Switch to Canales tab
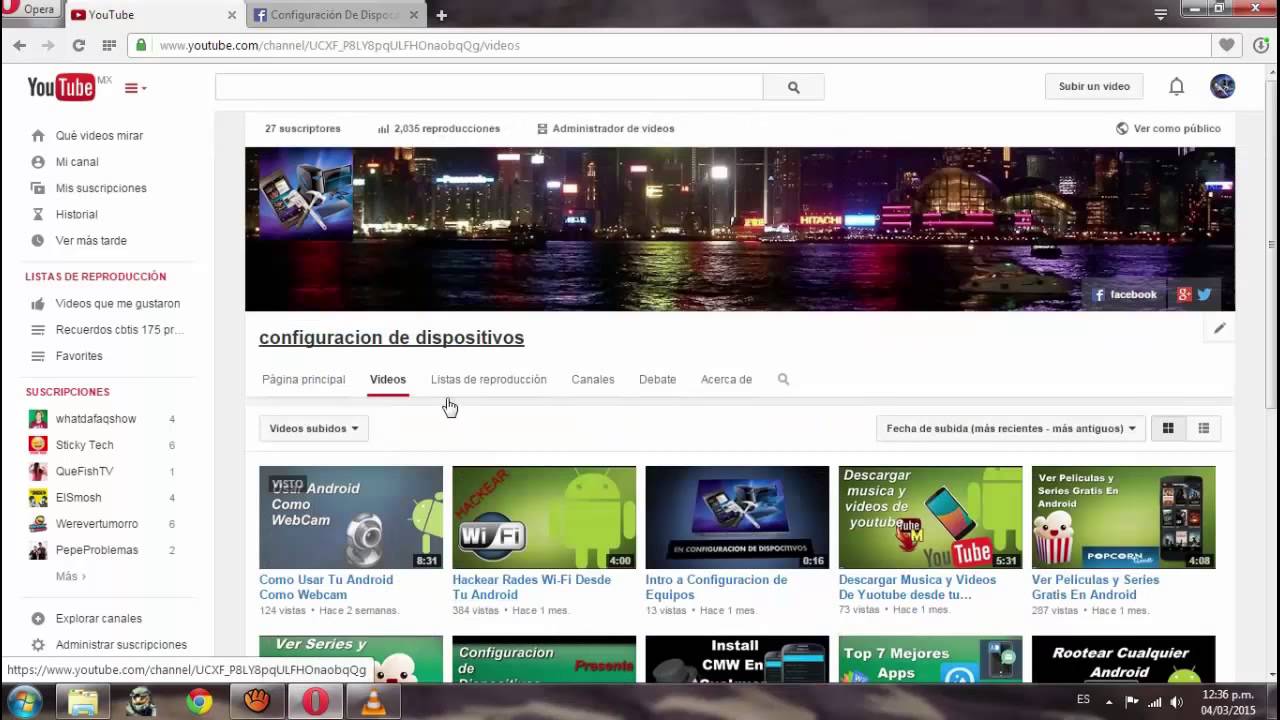 coord(592,379)
